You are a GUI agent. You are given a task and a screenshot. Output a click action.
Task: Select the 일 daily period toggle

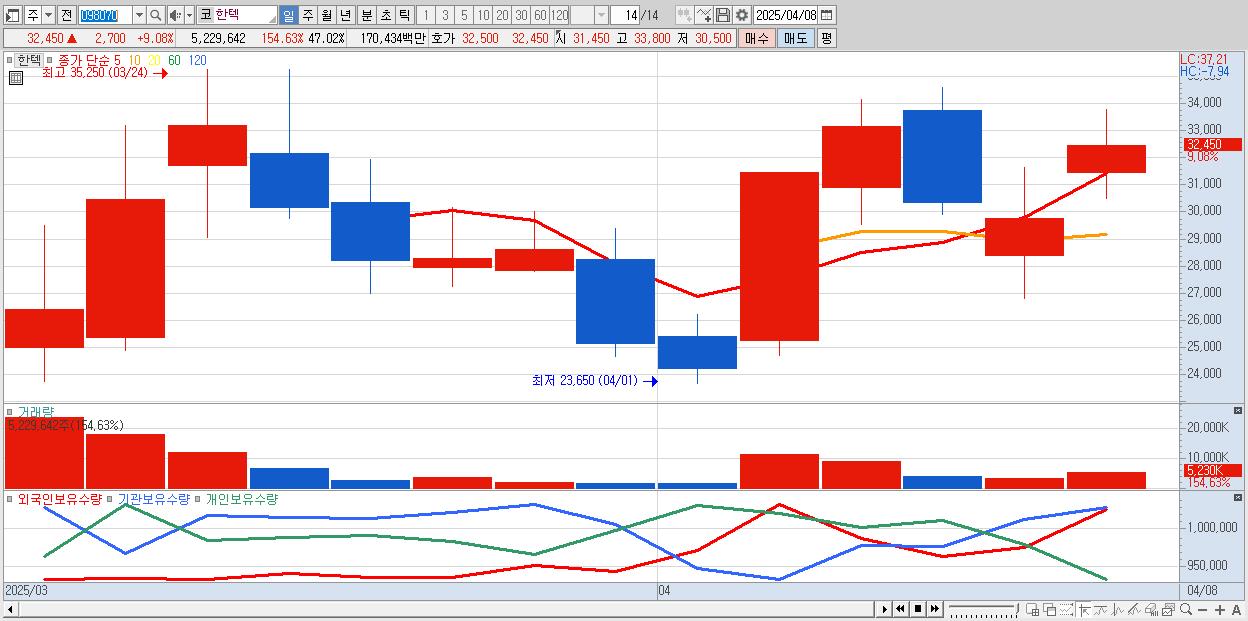tap(288, 15)
